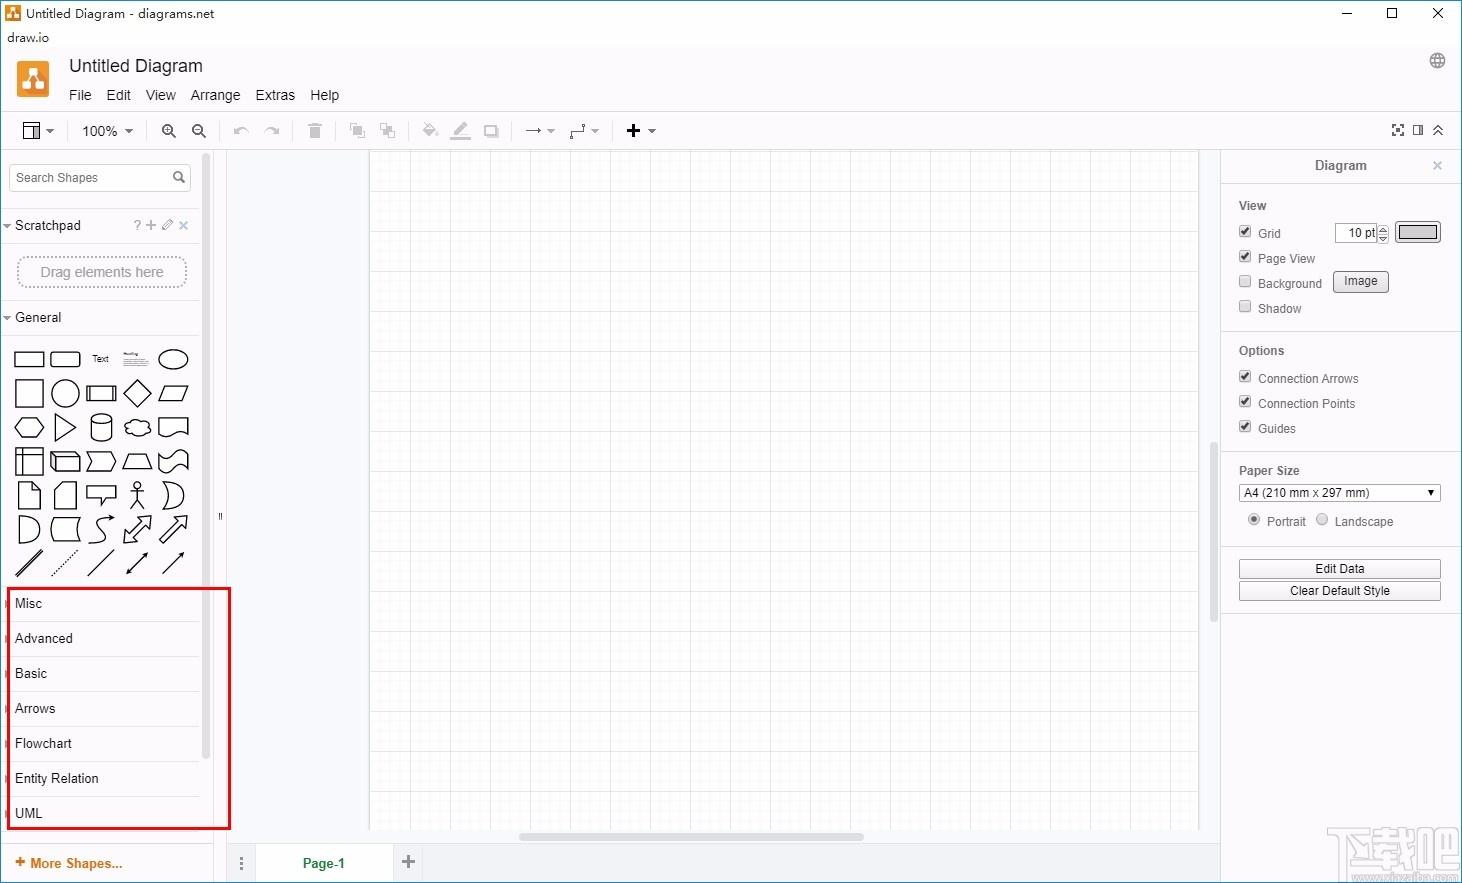1462x883 pixels.
Task: Switch to the Page-1 tab
Action: [x=323, y=863]
